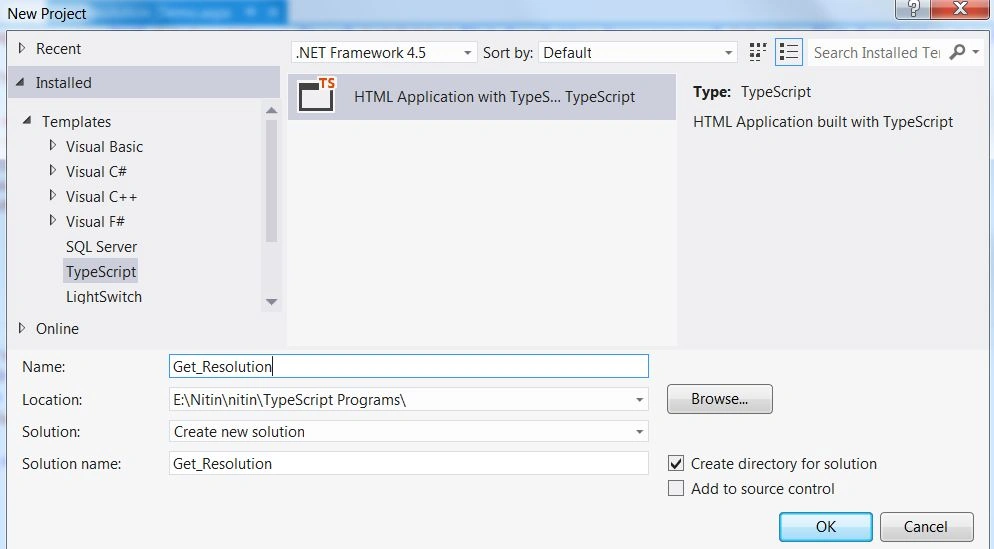This screenshot has height=549, width=994.
Task: Select TypeScript in the template tree
Action: (101, 271)
